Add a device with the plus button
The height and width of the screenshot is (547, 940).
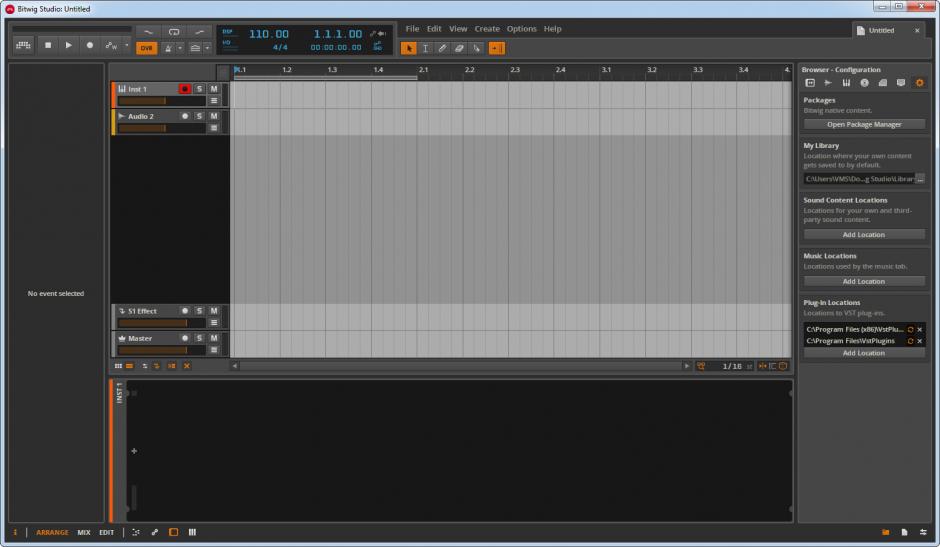(x=134, y=451)
